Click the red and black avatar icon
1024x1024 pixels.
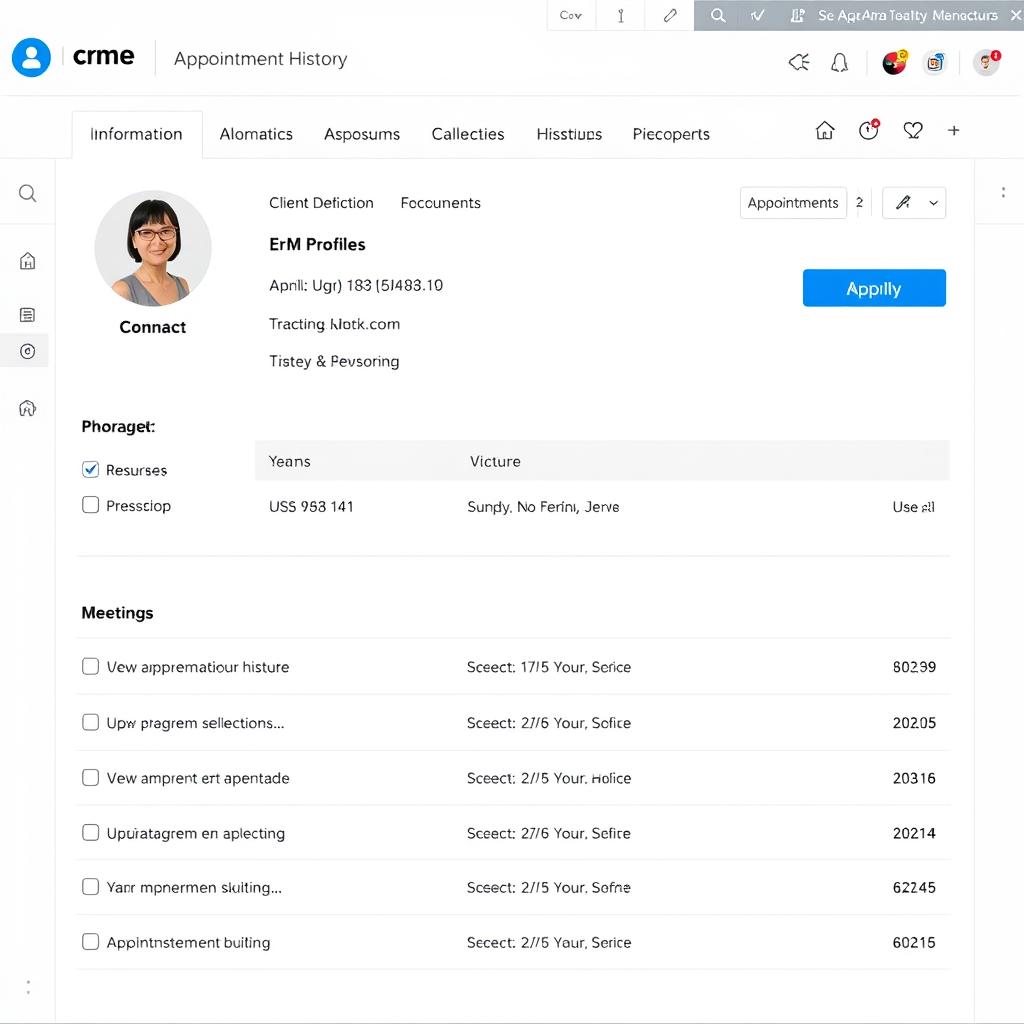(x=895, y=62)
